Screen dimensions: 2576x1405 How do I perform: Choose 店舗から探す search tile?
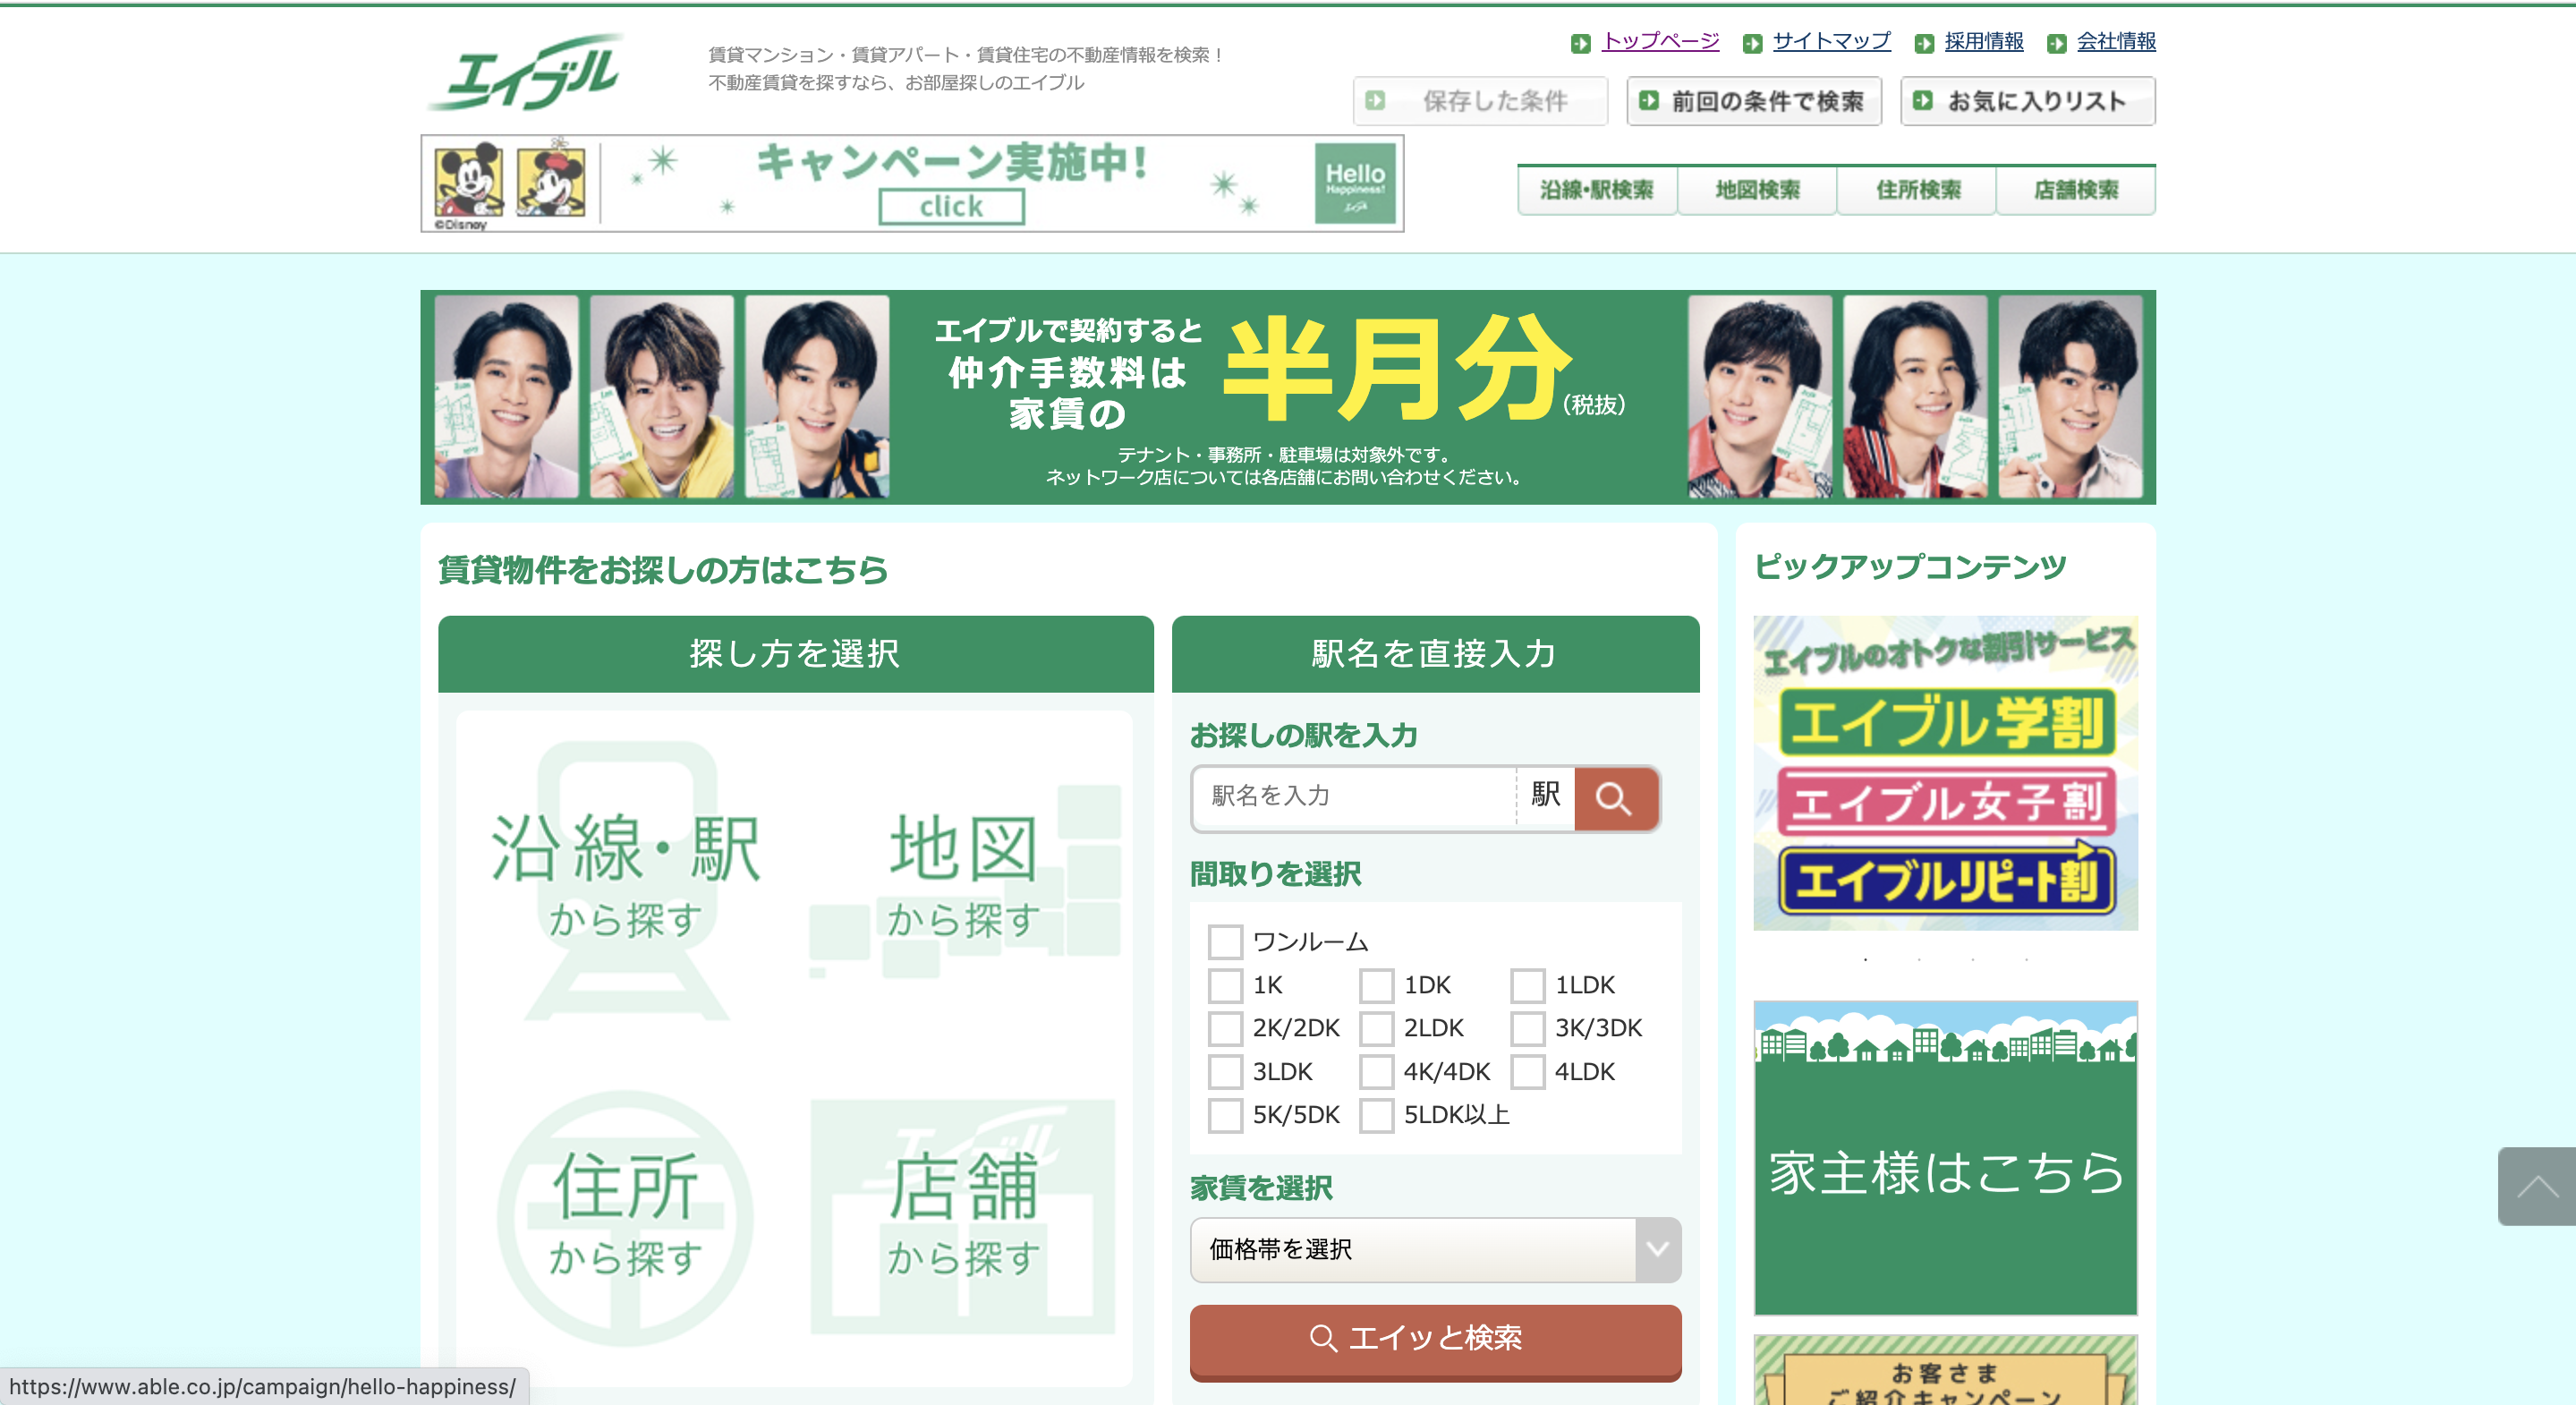(x=964, y=1216)
